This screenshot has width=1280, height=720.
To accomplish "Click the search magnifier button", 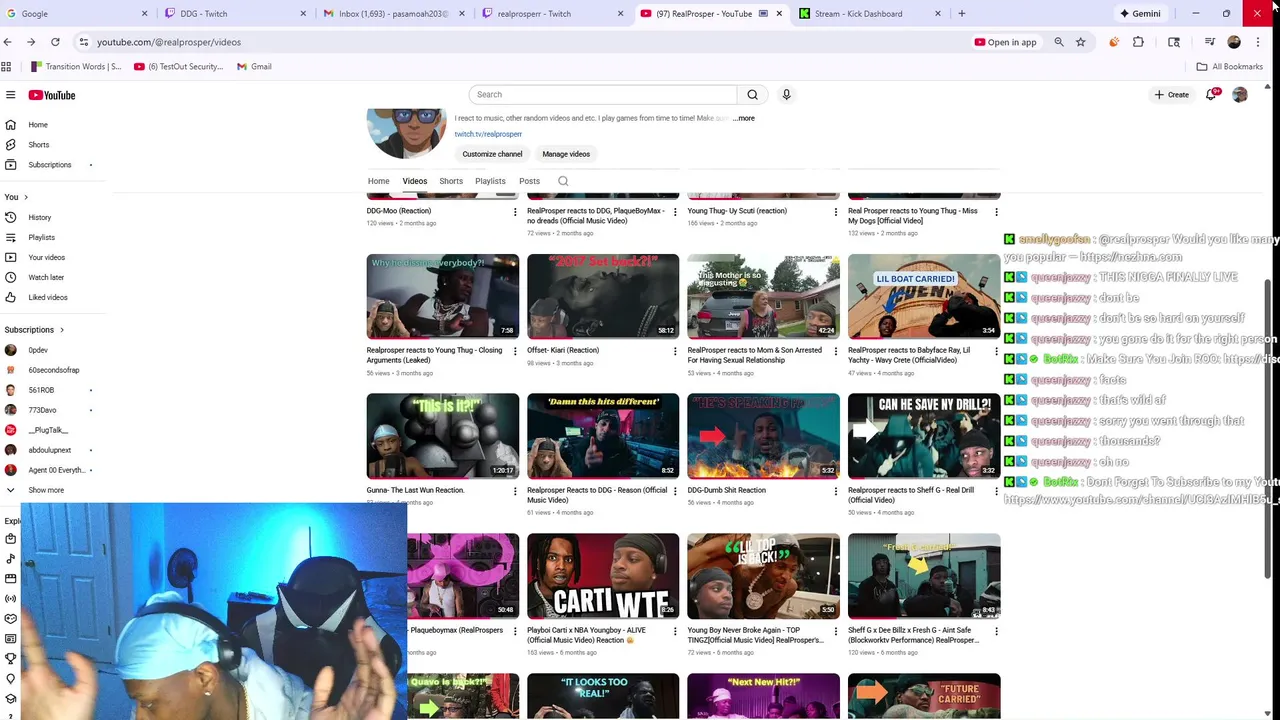I will click(x=752, y=94).
